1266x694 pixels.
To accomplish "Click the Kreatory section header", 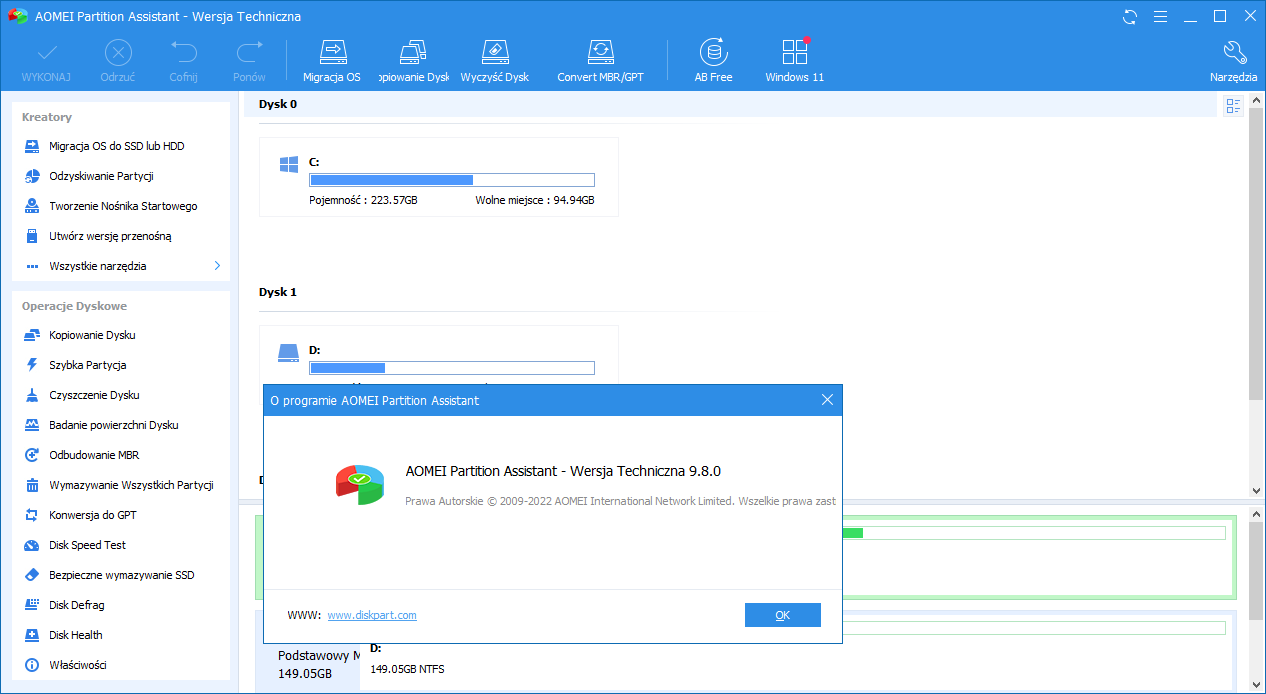I will click(x=47, y=117).
